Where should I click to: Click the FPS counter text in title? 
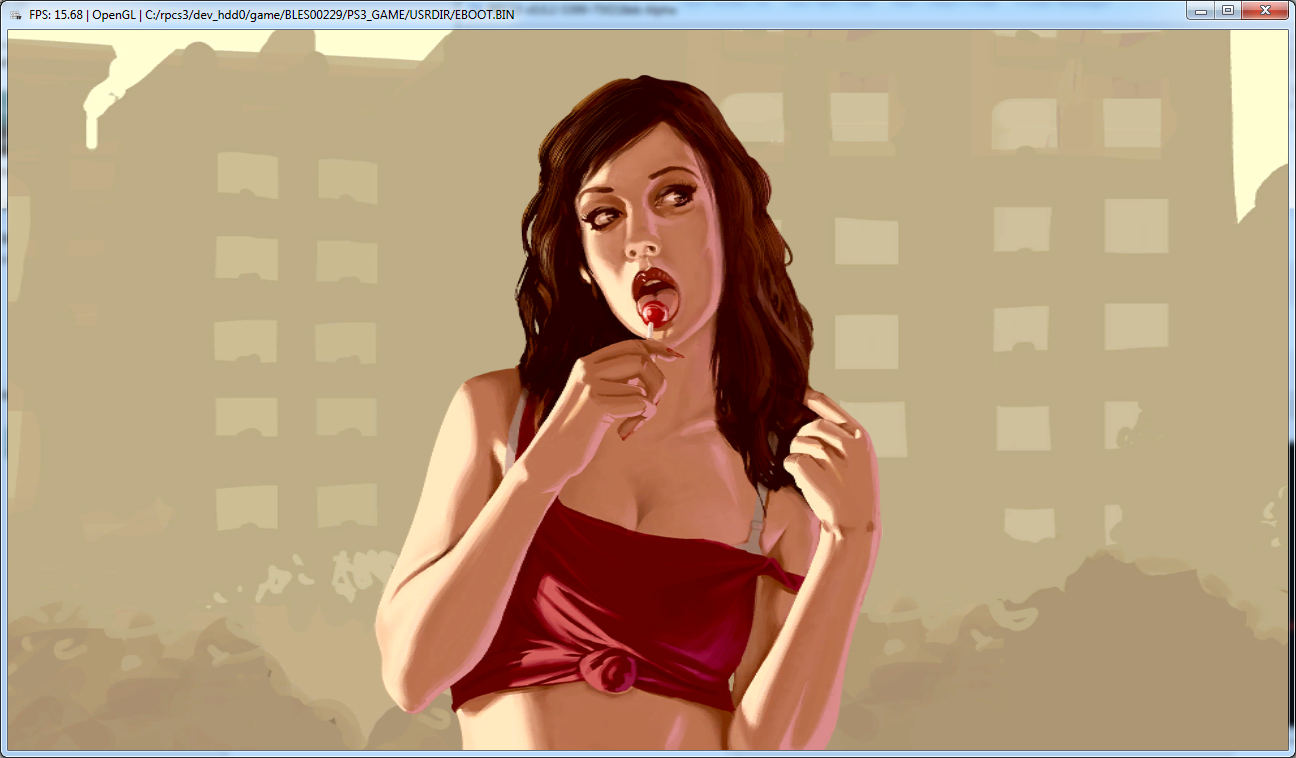tap(57, 15)
